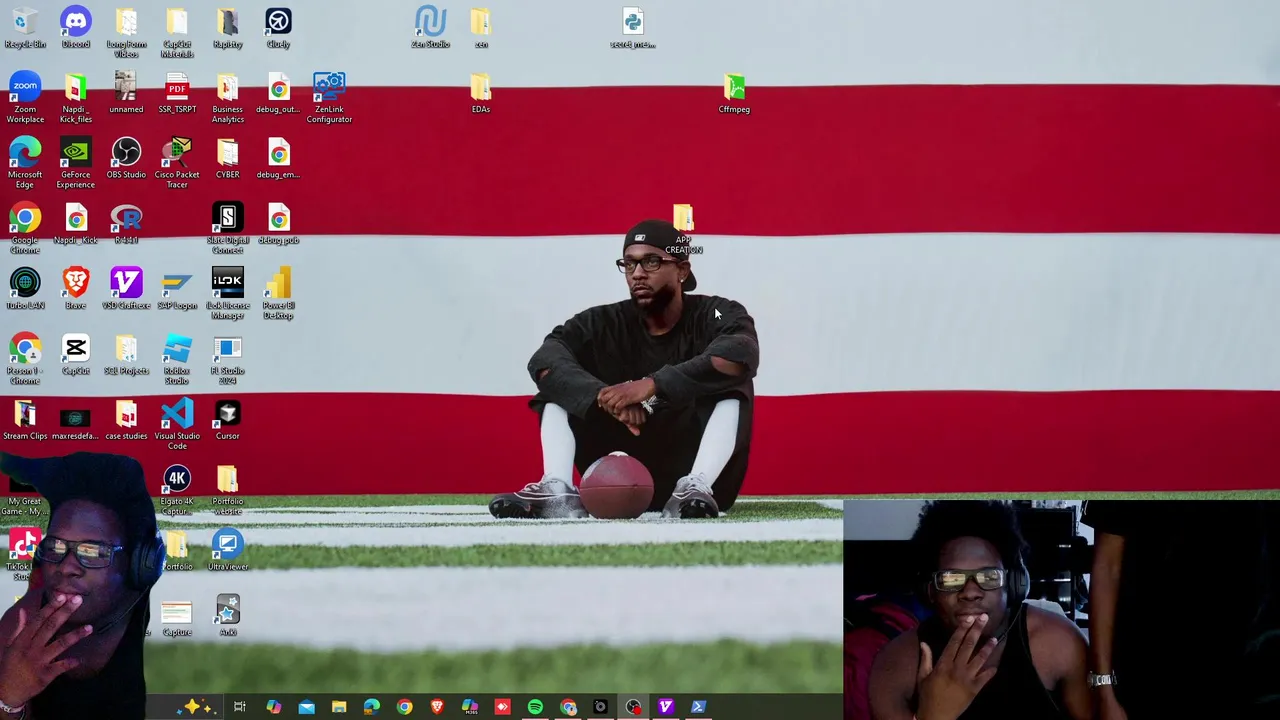Open the Portfolio website folder

[x=227, y=490]
